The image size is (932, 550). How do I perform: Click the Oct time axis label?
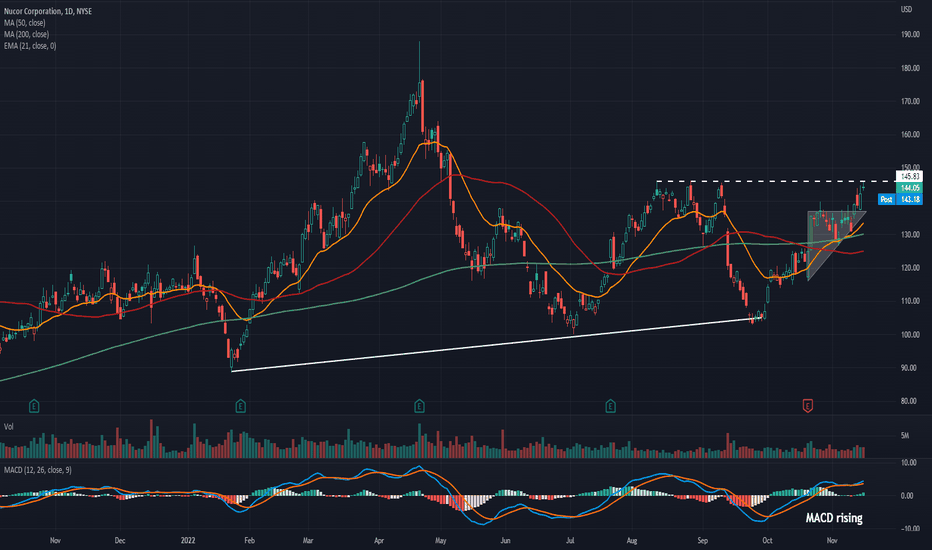point(767,540)
